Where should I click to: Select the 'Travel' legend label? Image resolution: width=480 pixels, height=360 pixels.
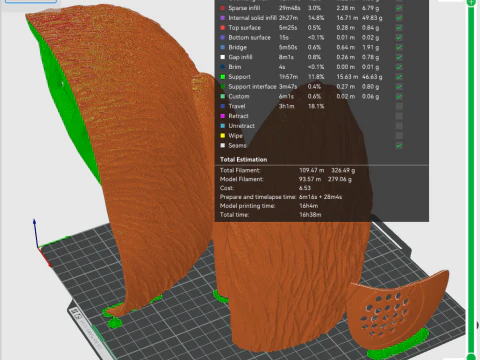pos(237,106)
